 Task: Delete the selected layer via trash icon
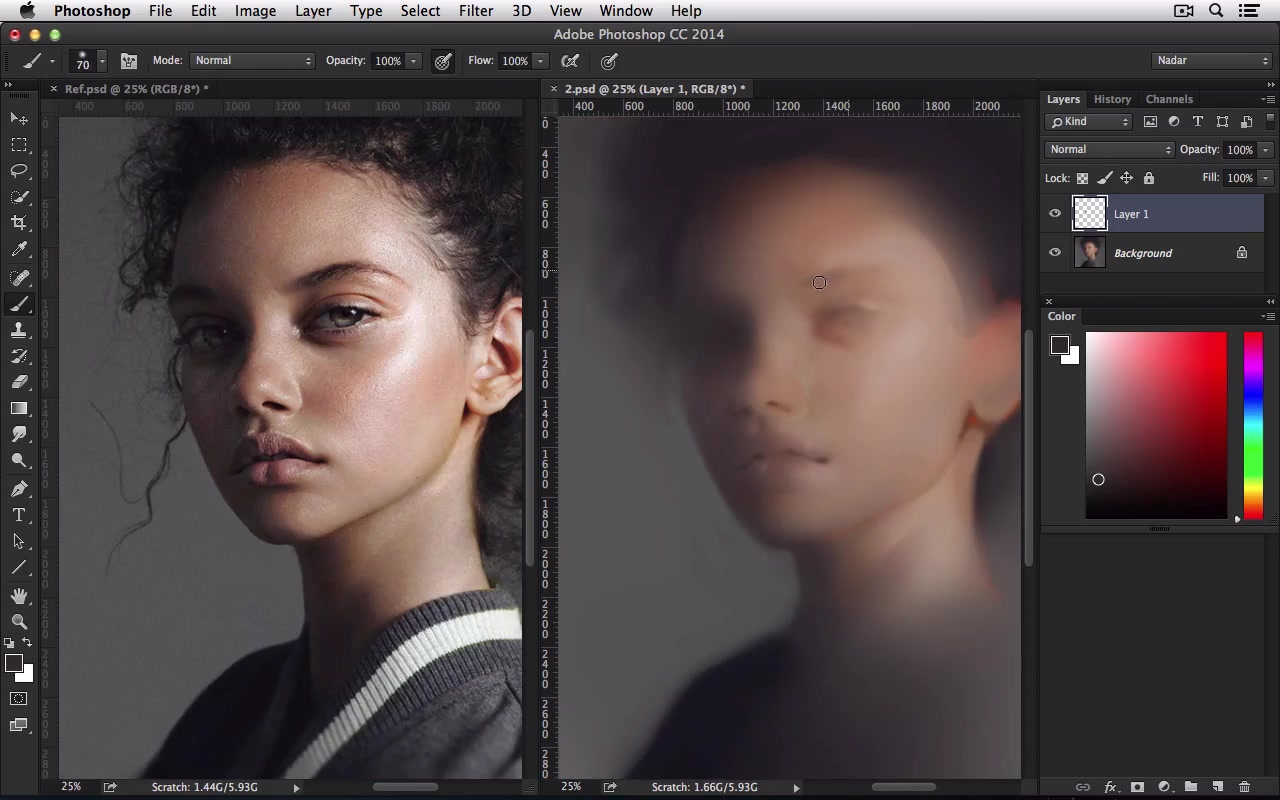1245,787
